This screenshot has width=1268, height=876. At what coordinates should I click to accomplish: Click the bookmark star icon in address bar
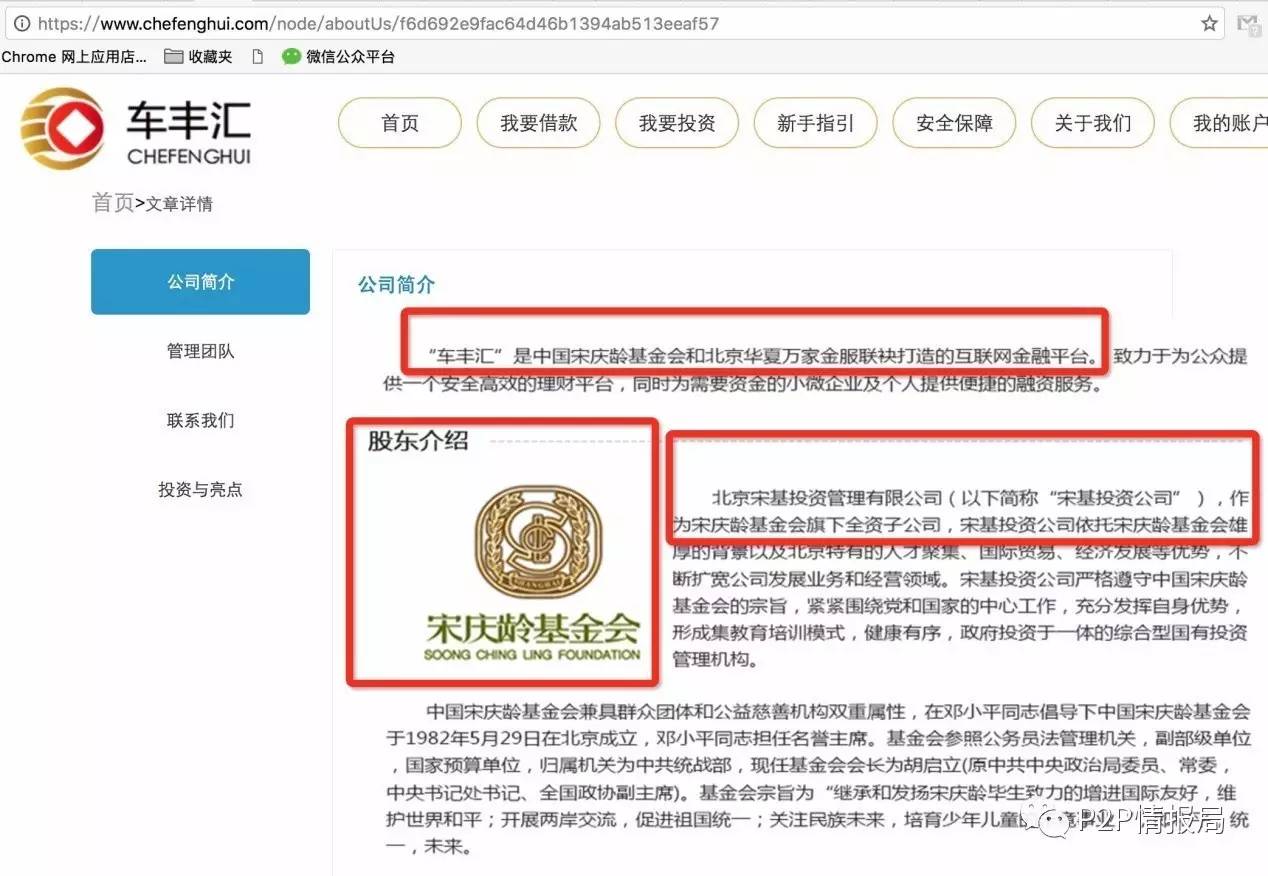1209,24
